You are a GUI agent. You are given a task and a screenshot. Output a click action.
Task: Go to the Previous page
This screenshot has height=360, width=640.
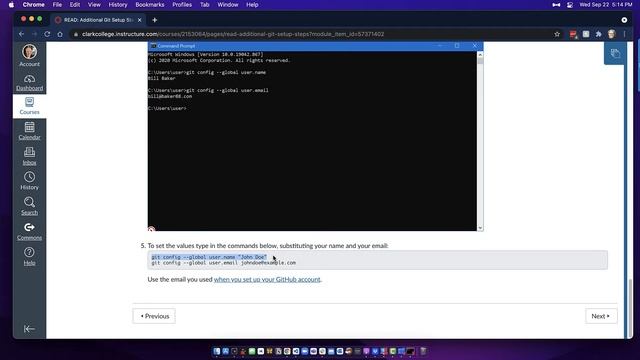point(154,316)
